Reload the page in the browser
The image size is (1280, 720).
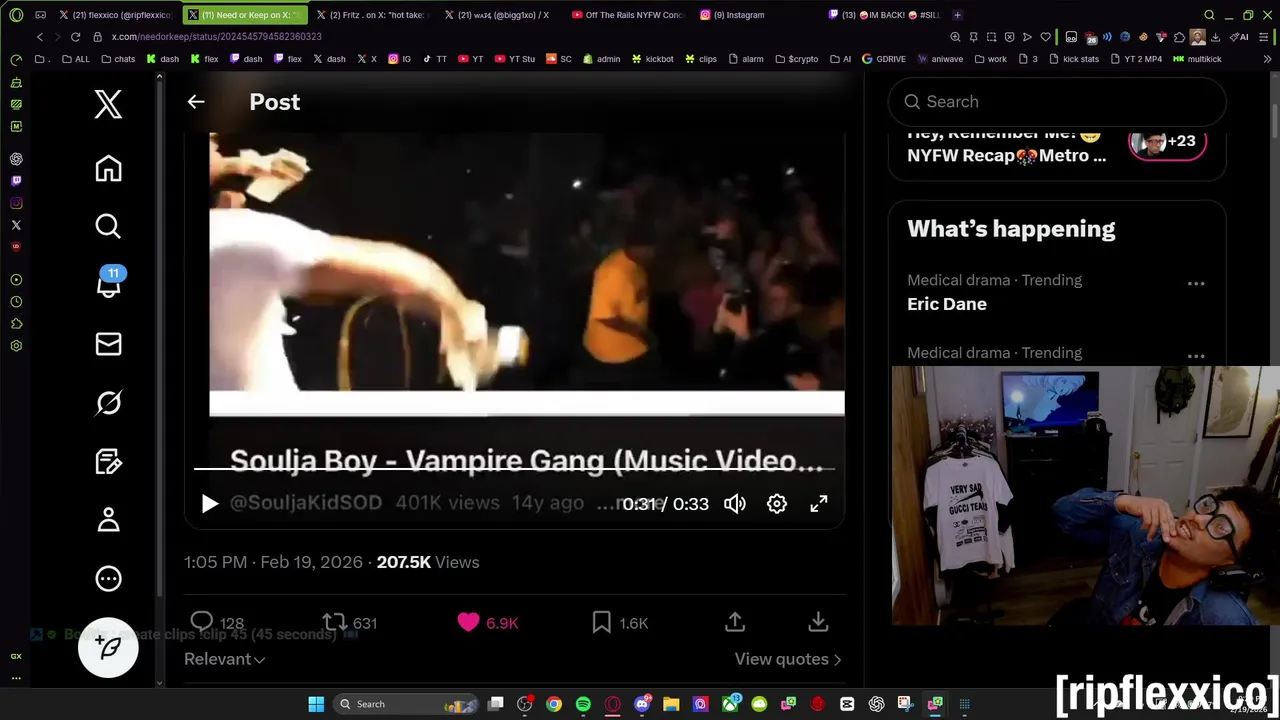[x=75, y=37]
